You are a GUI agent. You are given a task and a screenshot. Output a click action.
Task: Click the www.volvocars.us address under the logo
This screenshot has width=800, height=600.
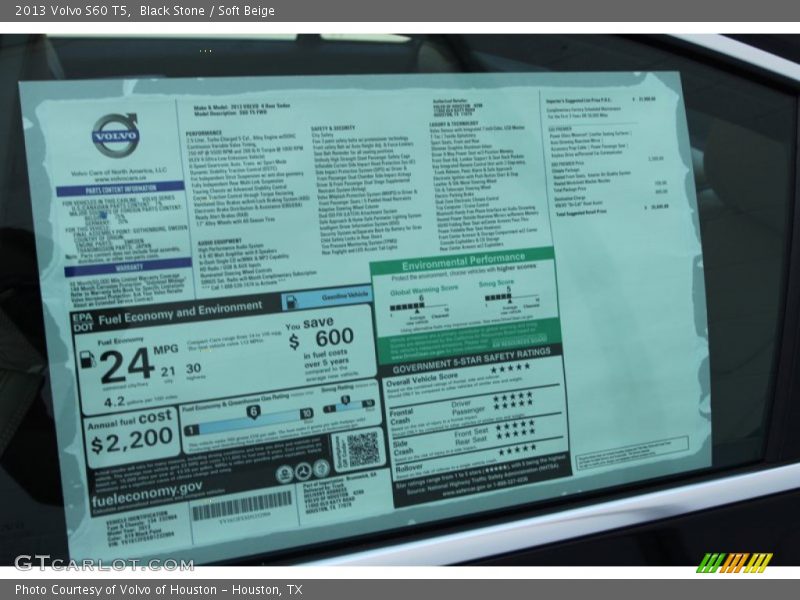(x=120, y=179)
